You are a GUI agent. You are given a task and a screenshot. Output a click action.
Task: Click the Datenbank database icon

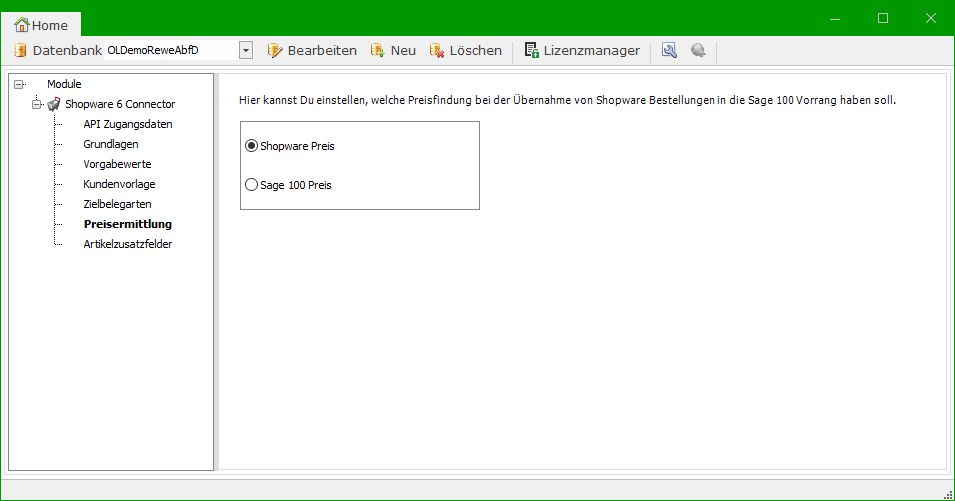pos(20,50)
